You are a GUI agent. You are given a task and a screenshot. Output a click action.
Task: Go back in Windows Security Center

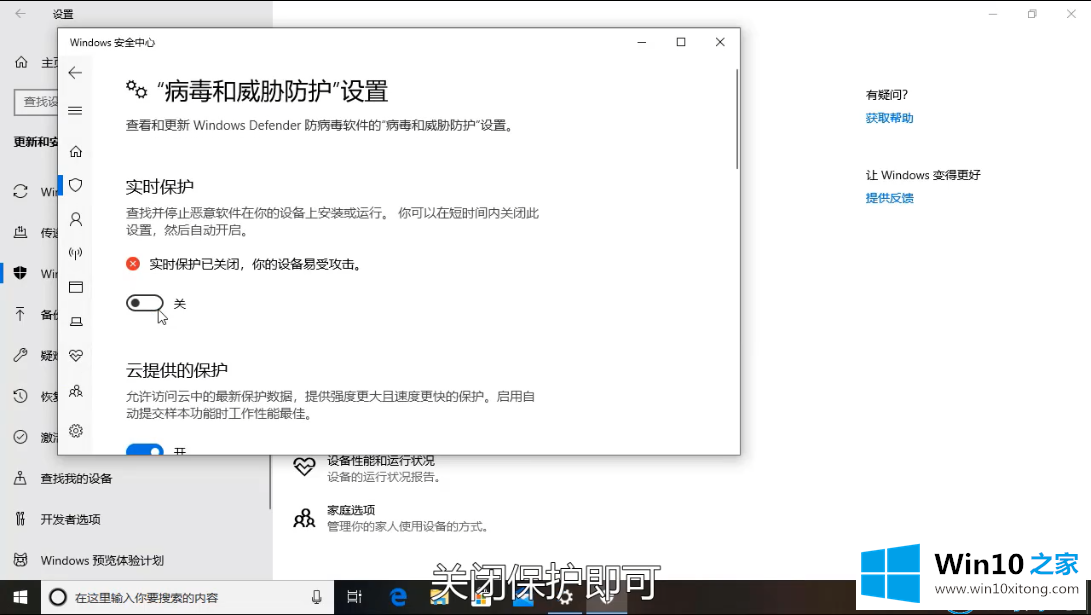pos(75,73)
